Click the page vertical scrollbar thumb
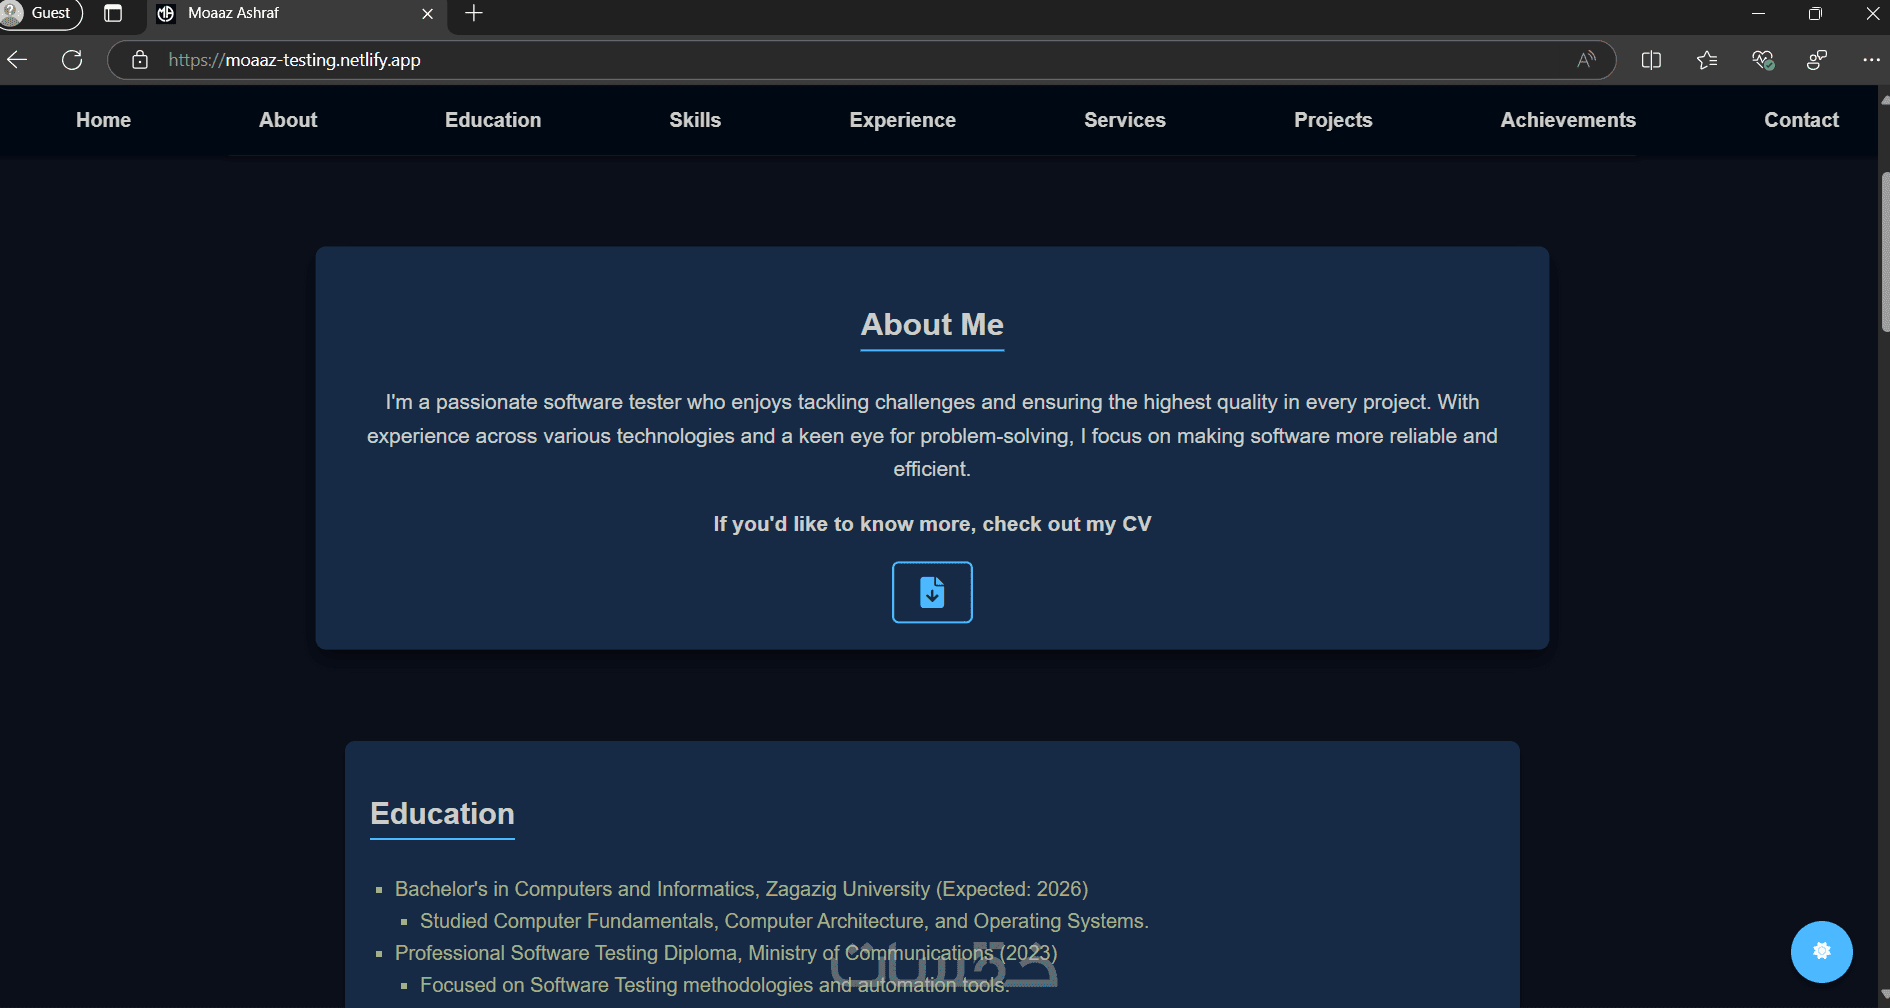Screen dimensions: 1890x1008 (1884, 251)
